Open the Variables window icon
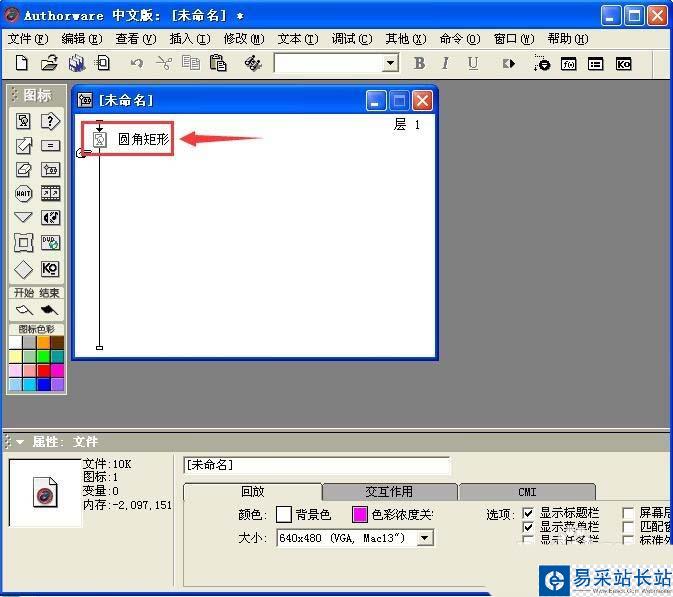The image size is (673, 597). click(595, 64)
